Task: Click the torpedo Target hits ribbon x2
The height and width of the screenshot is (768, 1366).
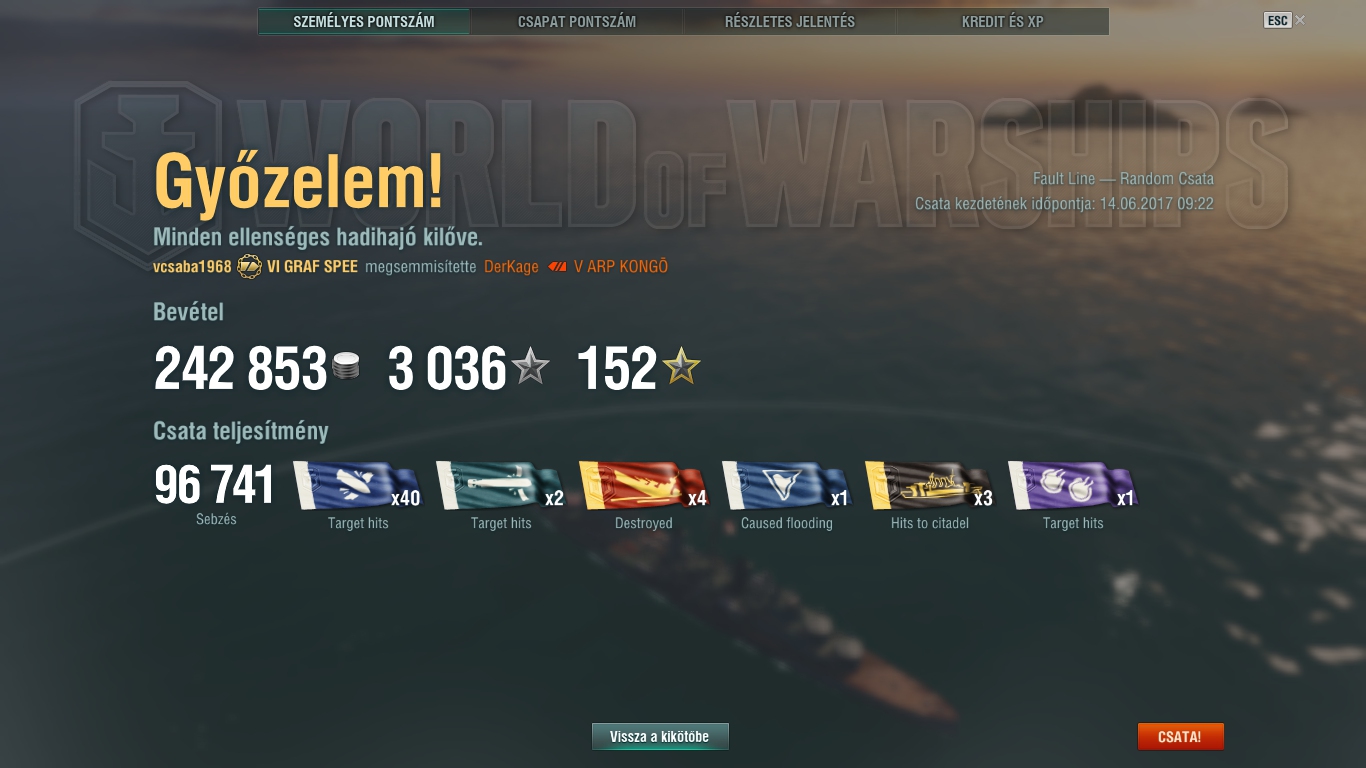Action: click(501, 486)
